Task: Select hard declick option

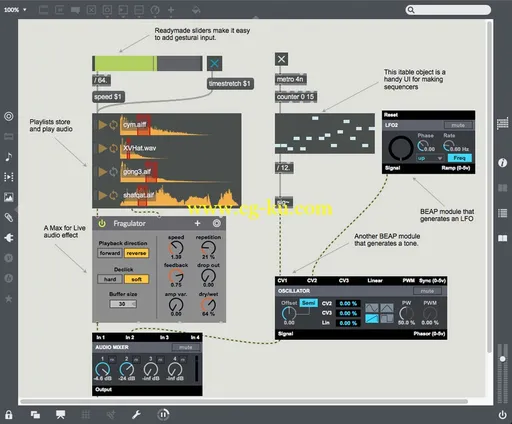Action: coord(110,279)
